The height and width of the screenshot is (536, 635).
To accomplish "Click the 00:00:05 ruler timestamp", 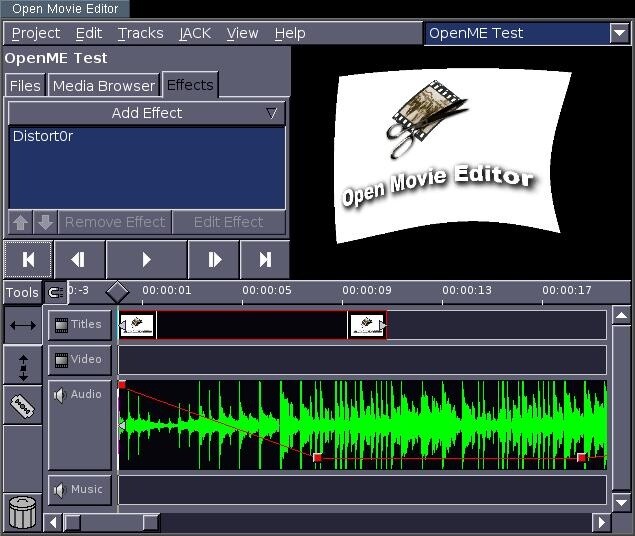I will [267, 290].
